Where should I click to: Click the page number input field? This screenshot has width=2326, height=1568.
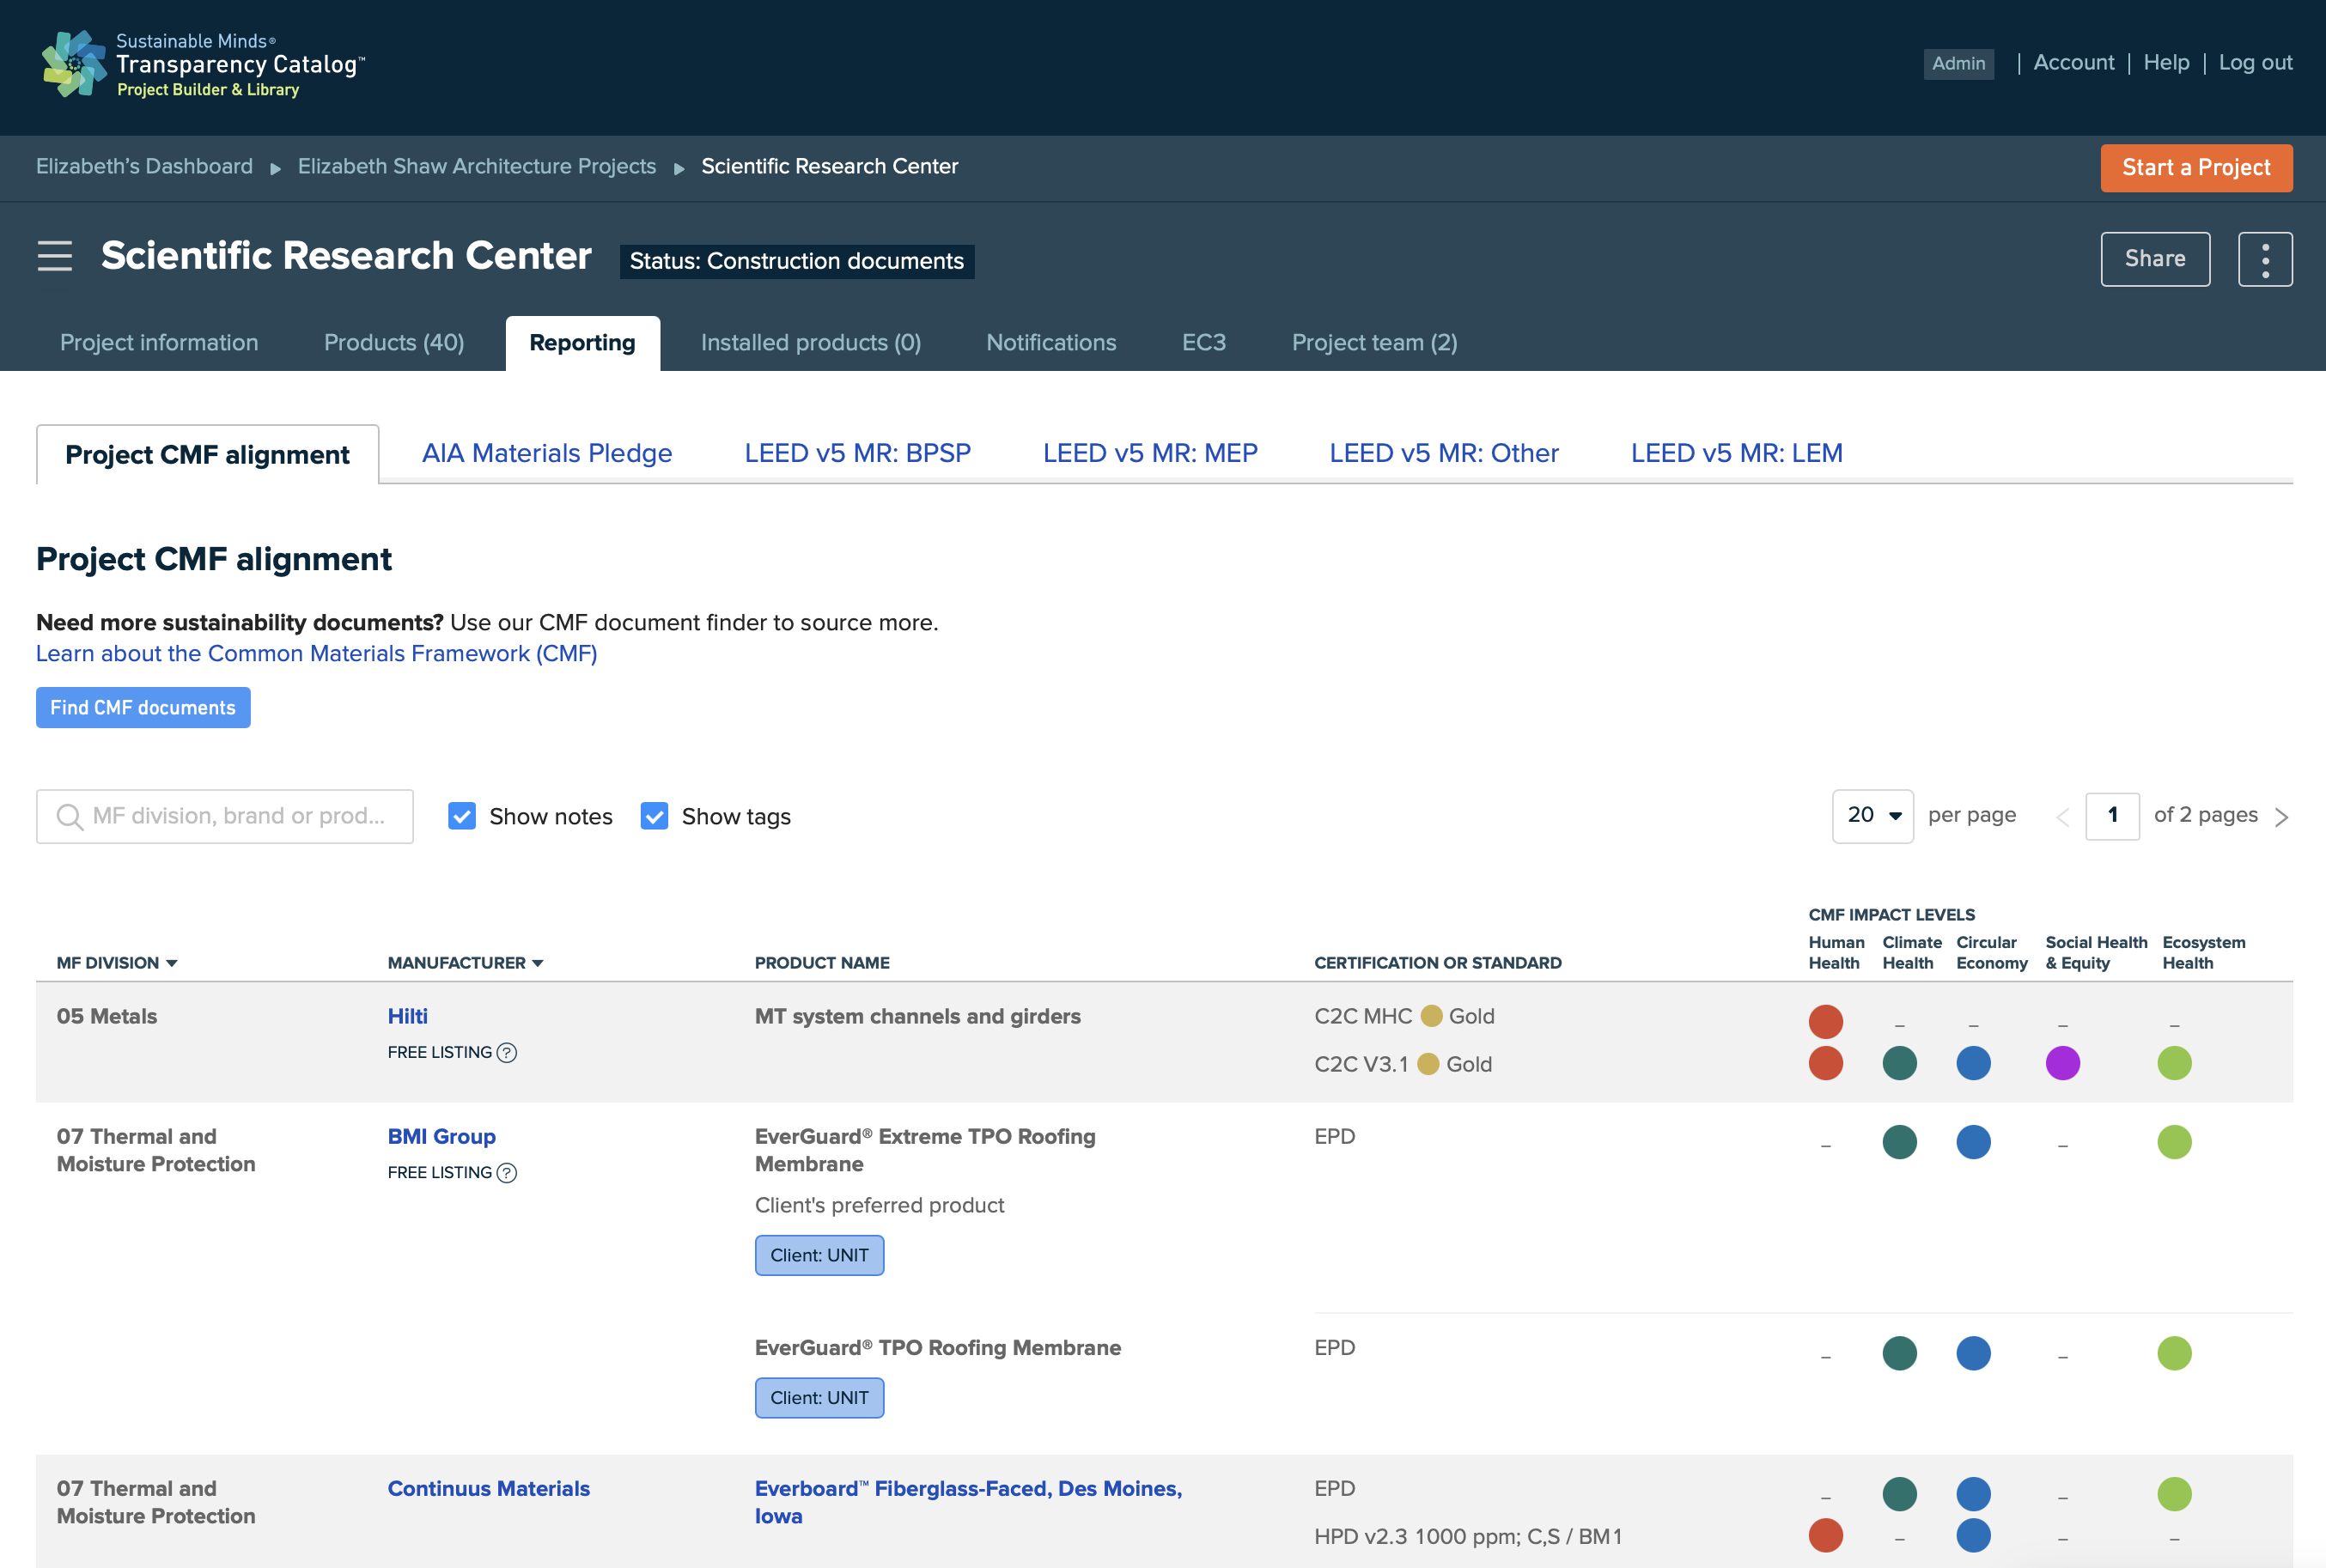pos(2112,816)
